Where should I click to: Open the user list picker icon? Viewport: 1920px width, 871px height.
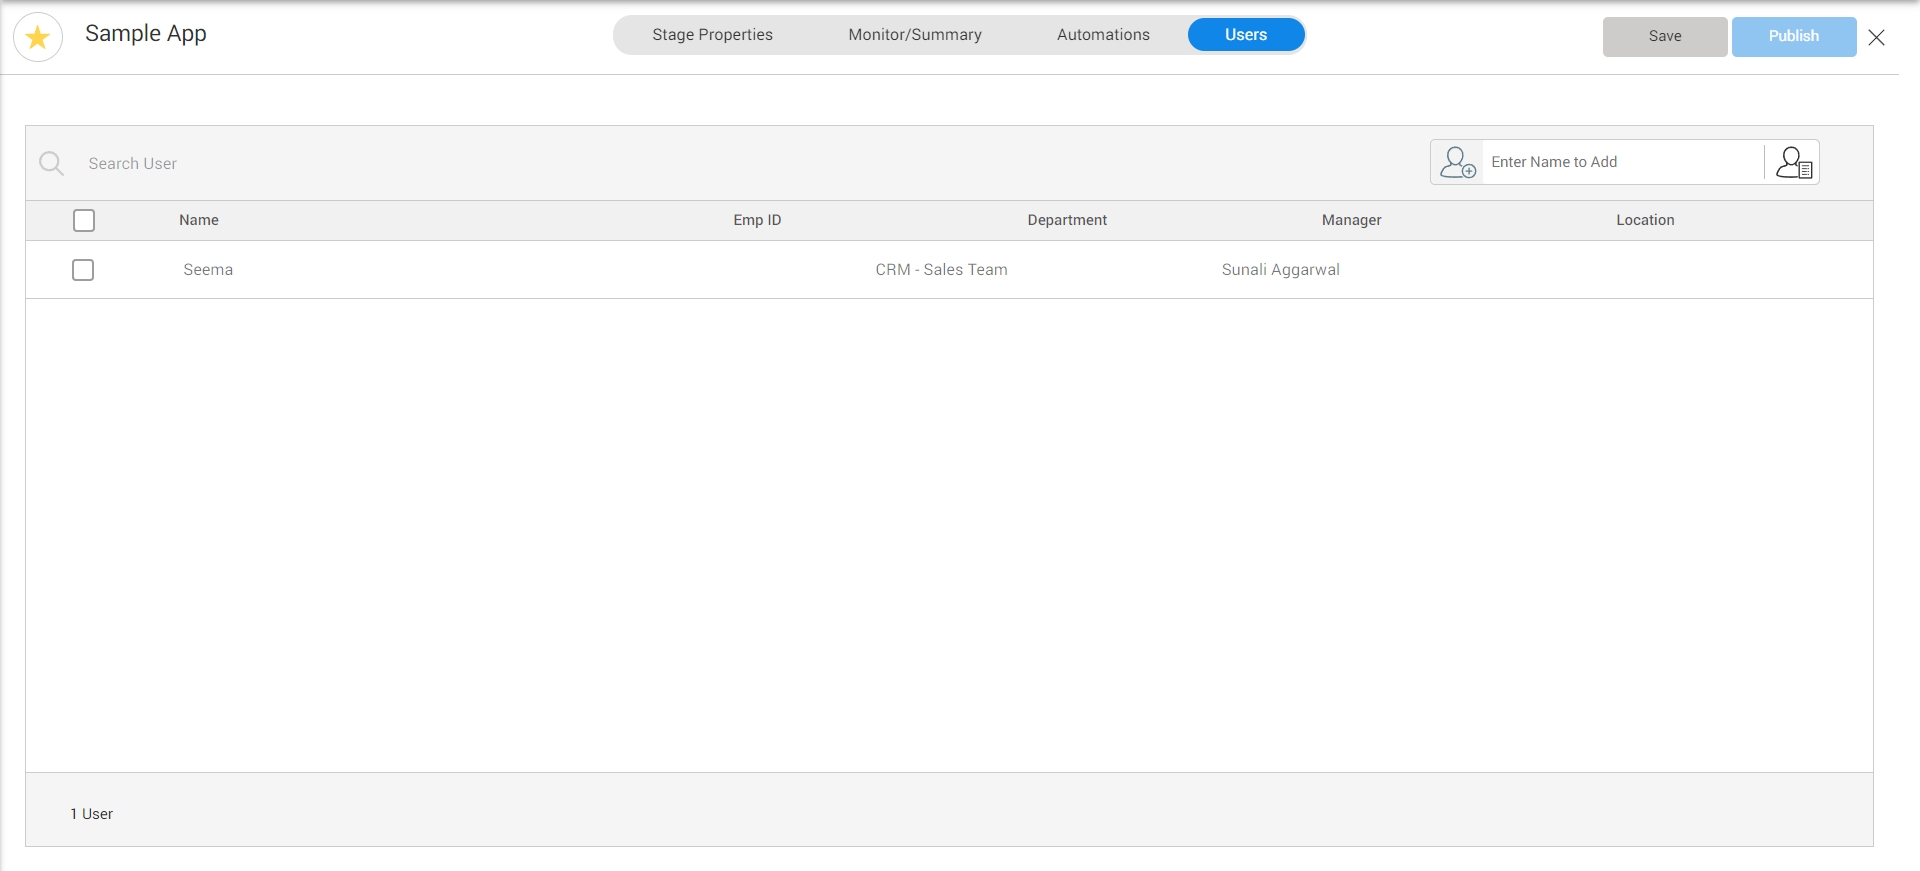(x=1793, y=162)
